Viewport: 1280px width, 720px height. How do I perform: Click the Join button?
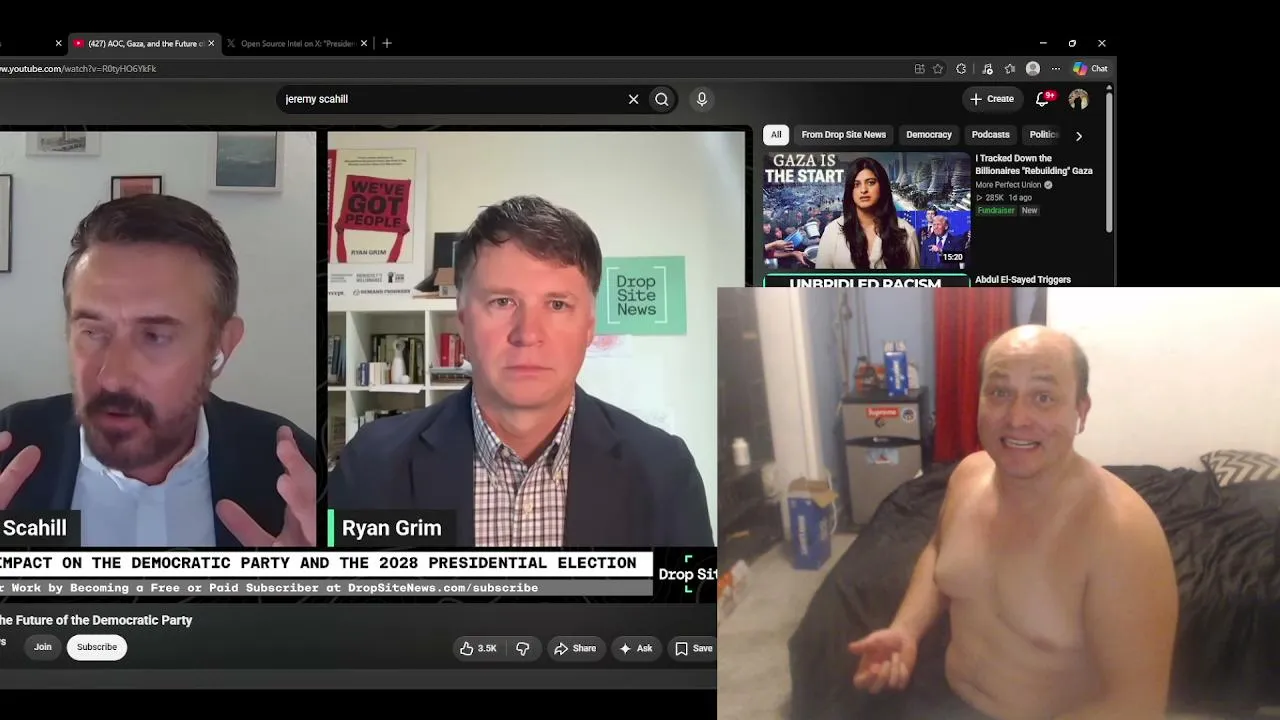click(43, 647)
